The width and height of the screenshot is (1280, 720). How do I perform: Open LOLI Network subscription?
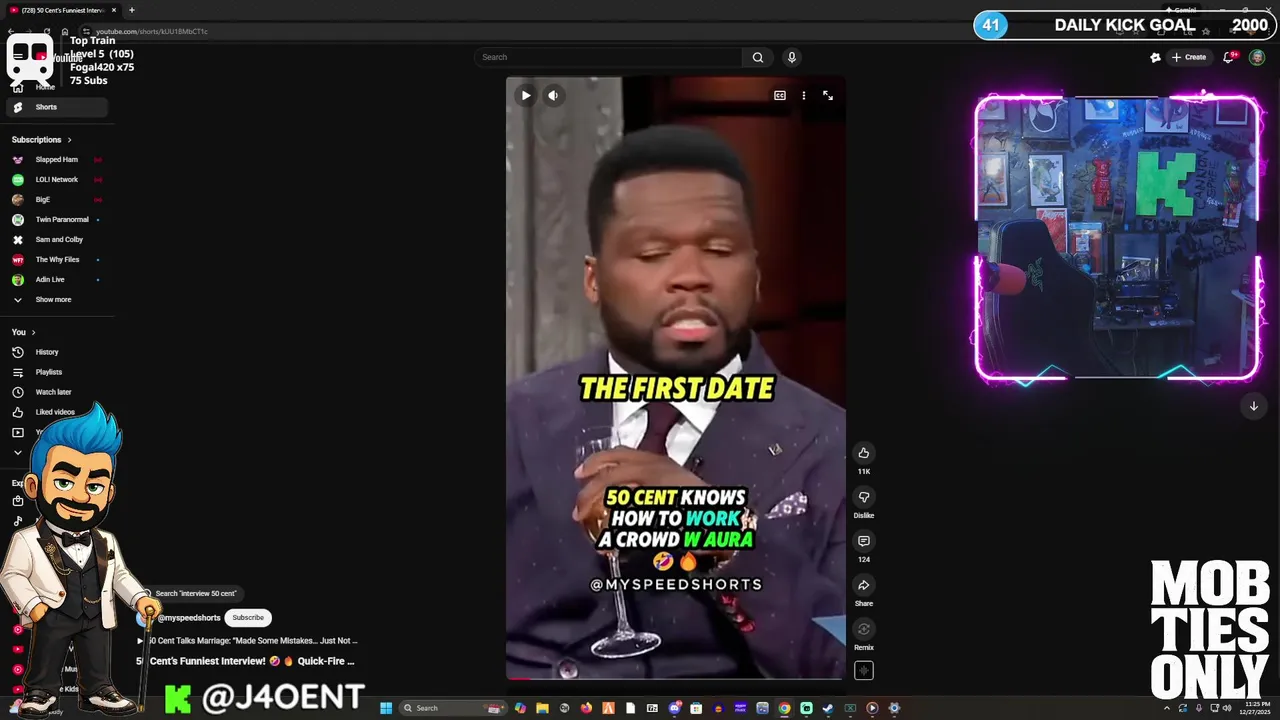(x=58, y=180)
